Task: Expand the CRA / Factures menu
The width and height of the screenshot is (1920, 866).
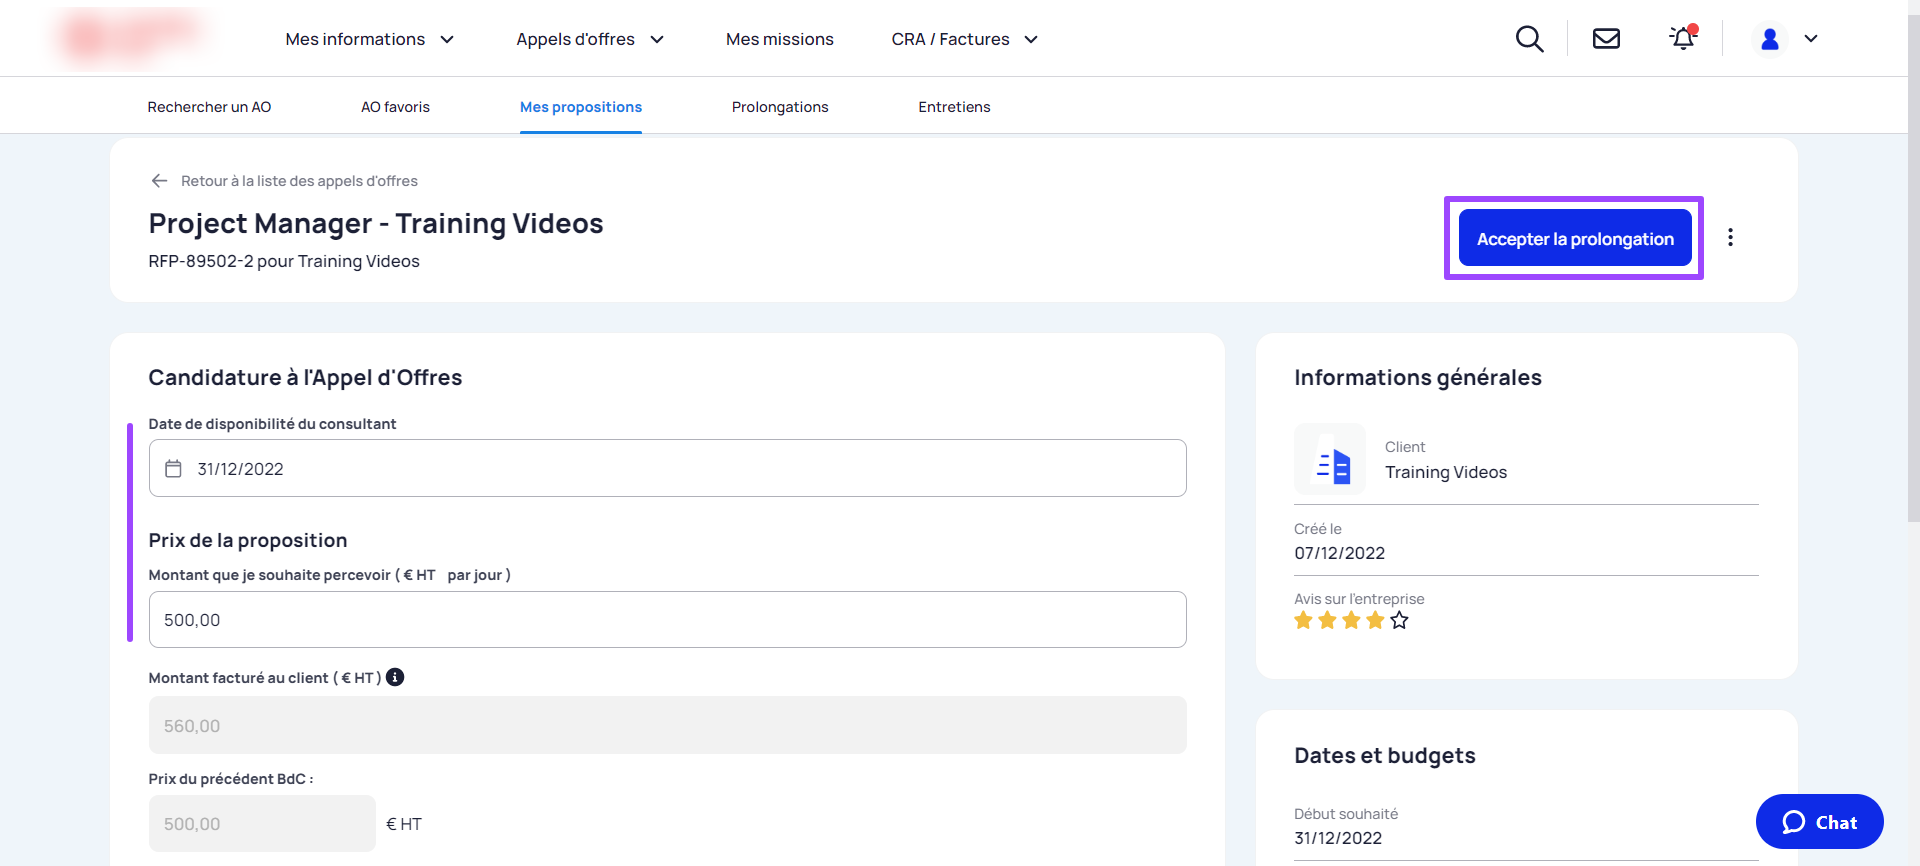Action: [x=965, y=39]
